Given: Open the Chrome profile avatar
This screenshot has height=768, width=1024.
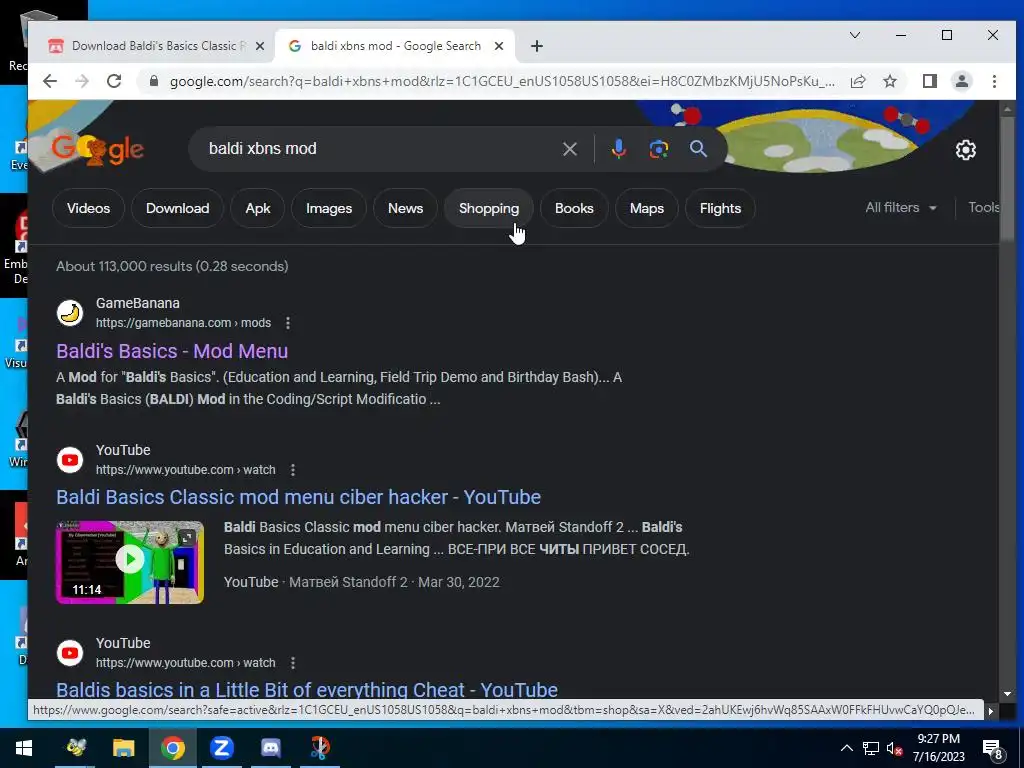Looking at the screenshot, I should point(961,81).
